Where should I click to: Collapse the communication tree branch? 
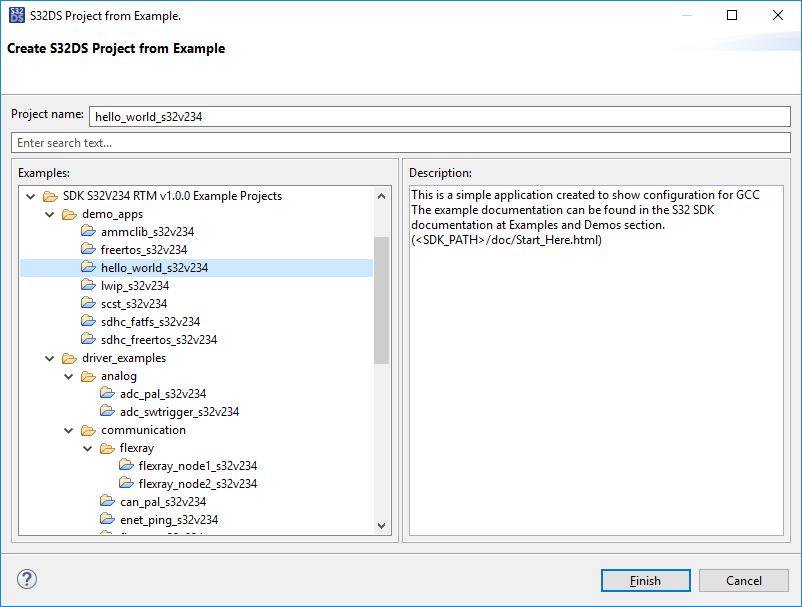68,429
